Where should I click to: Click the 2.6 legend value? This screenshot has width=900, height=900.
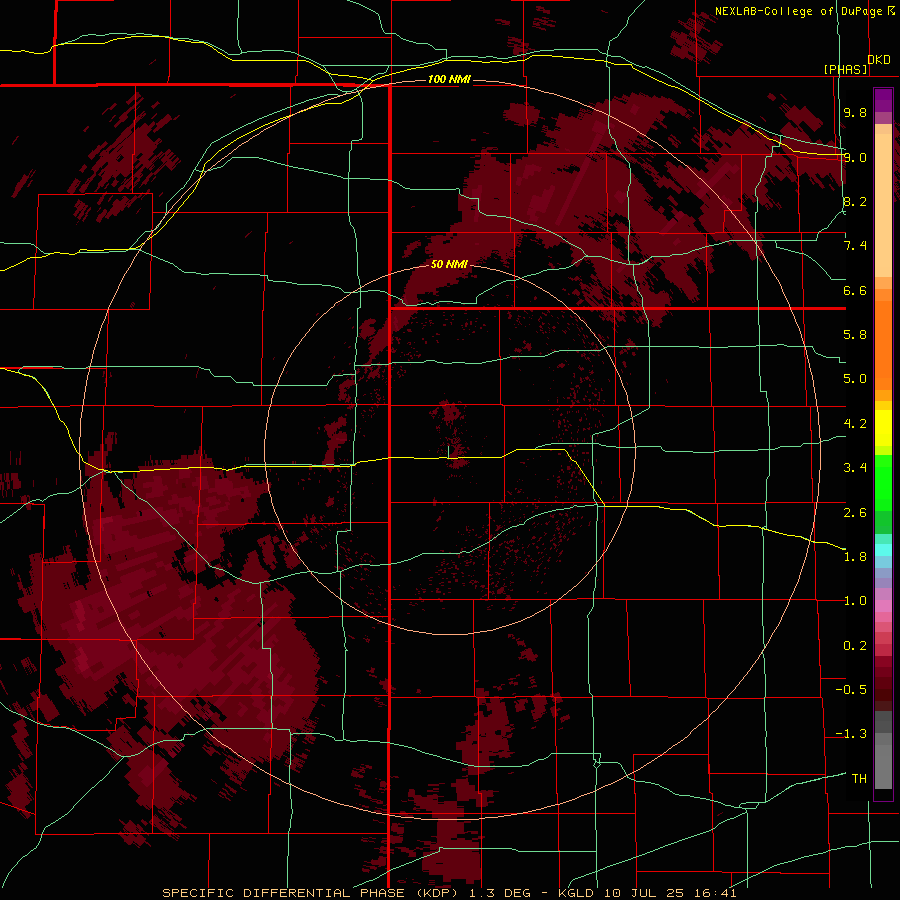coord(855,513)
